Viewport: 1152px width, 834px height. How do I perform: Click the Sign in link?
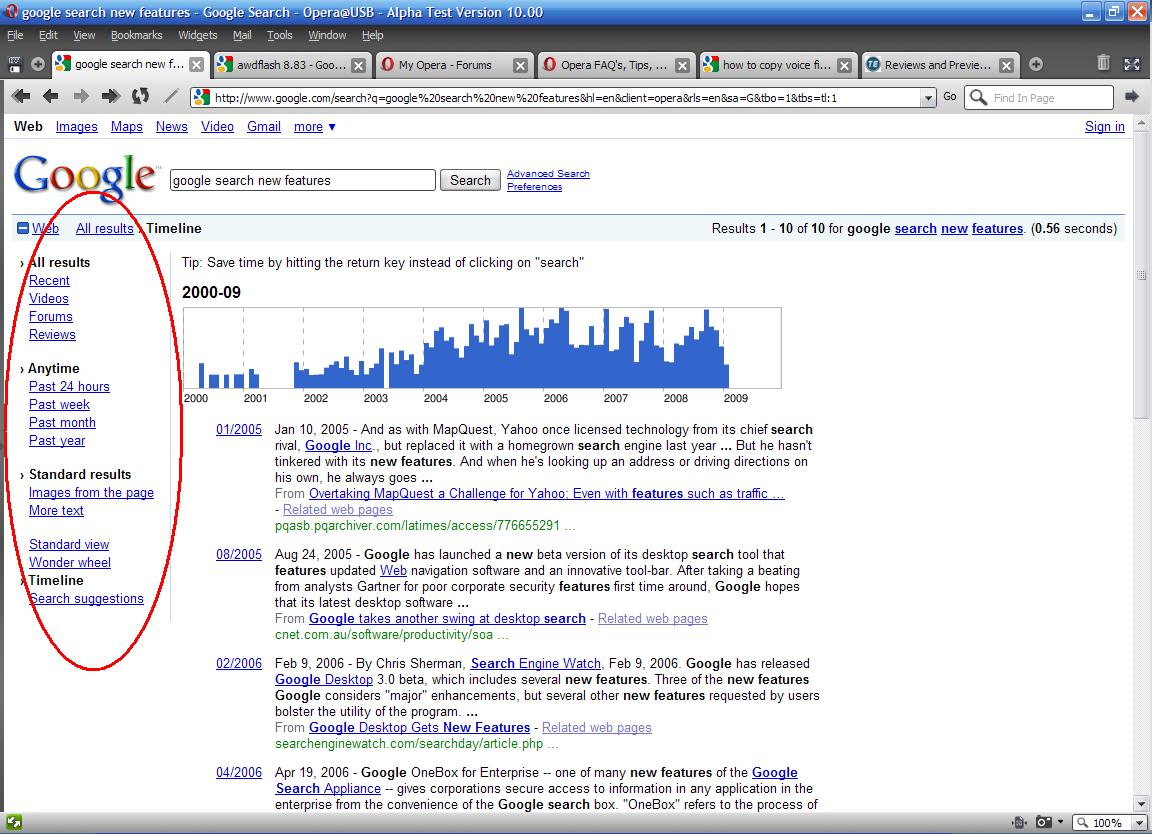point(1104,126)
